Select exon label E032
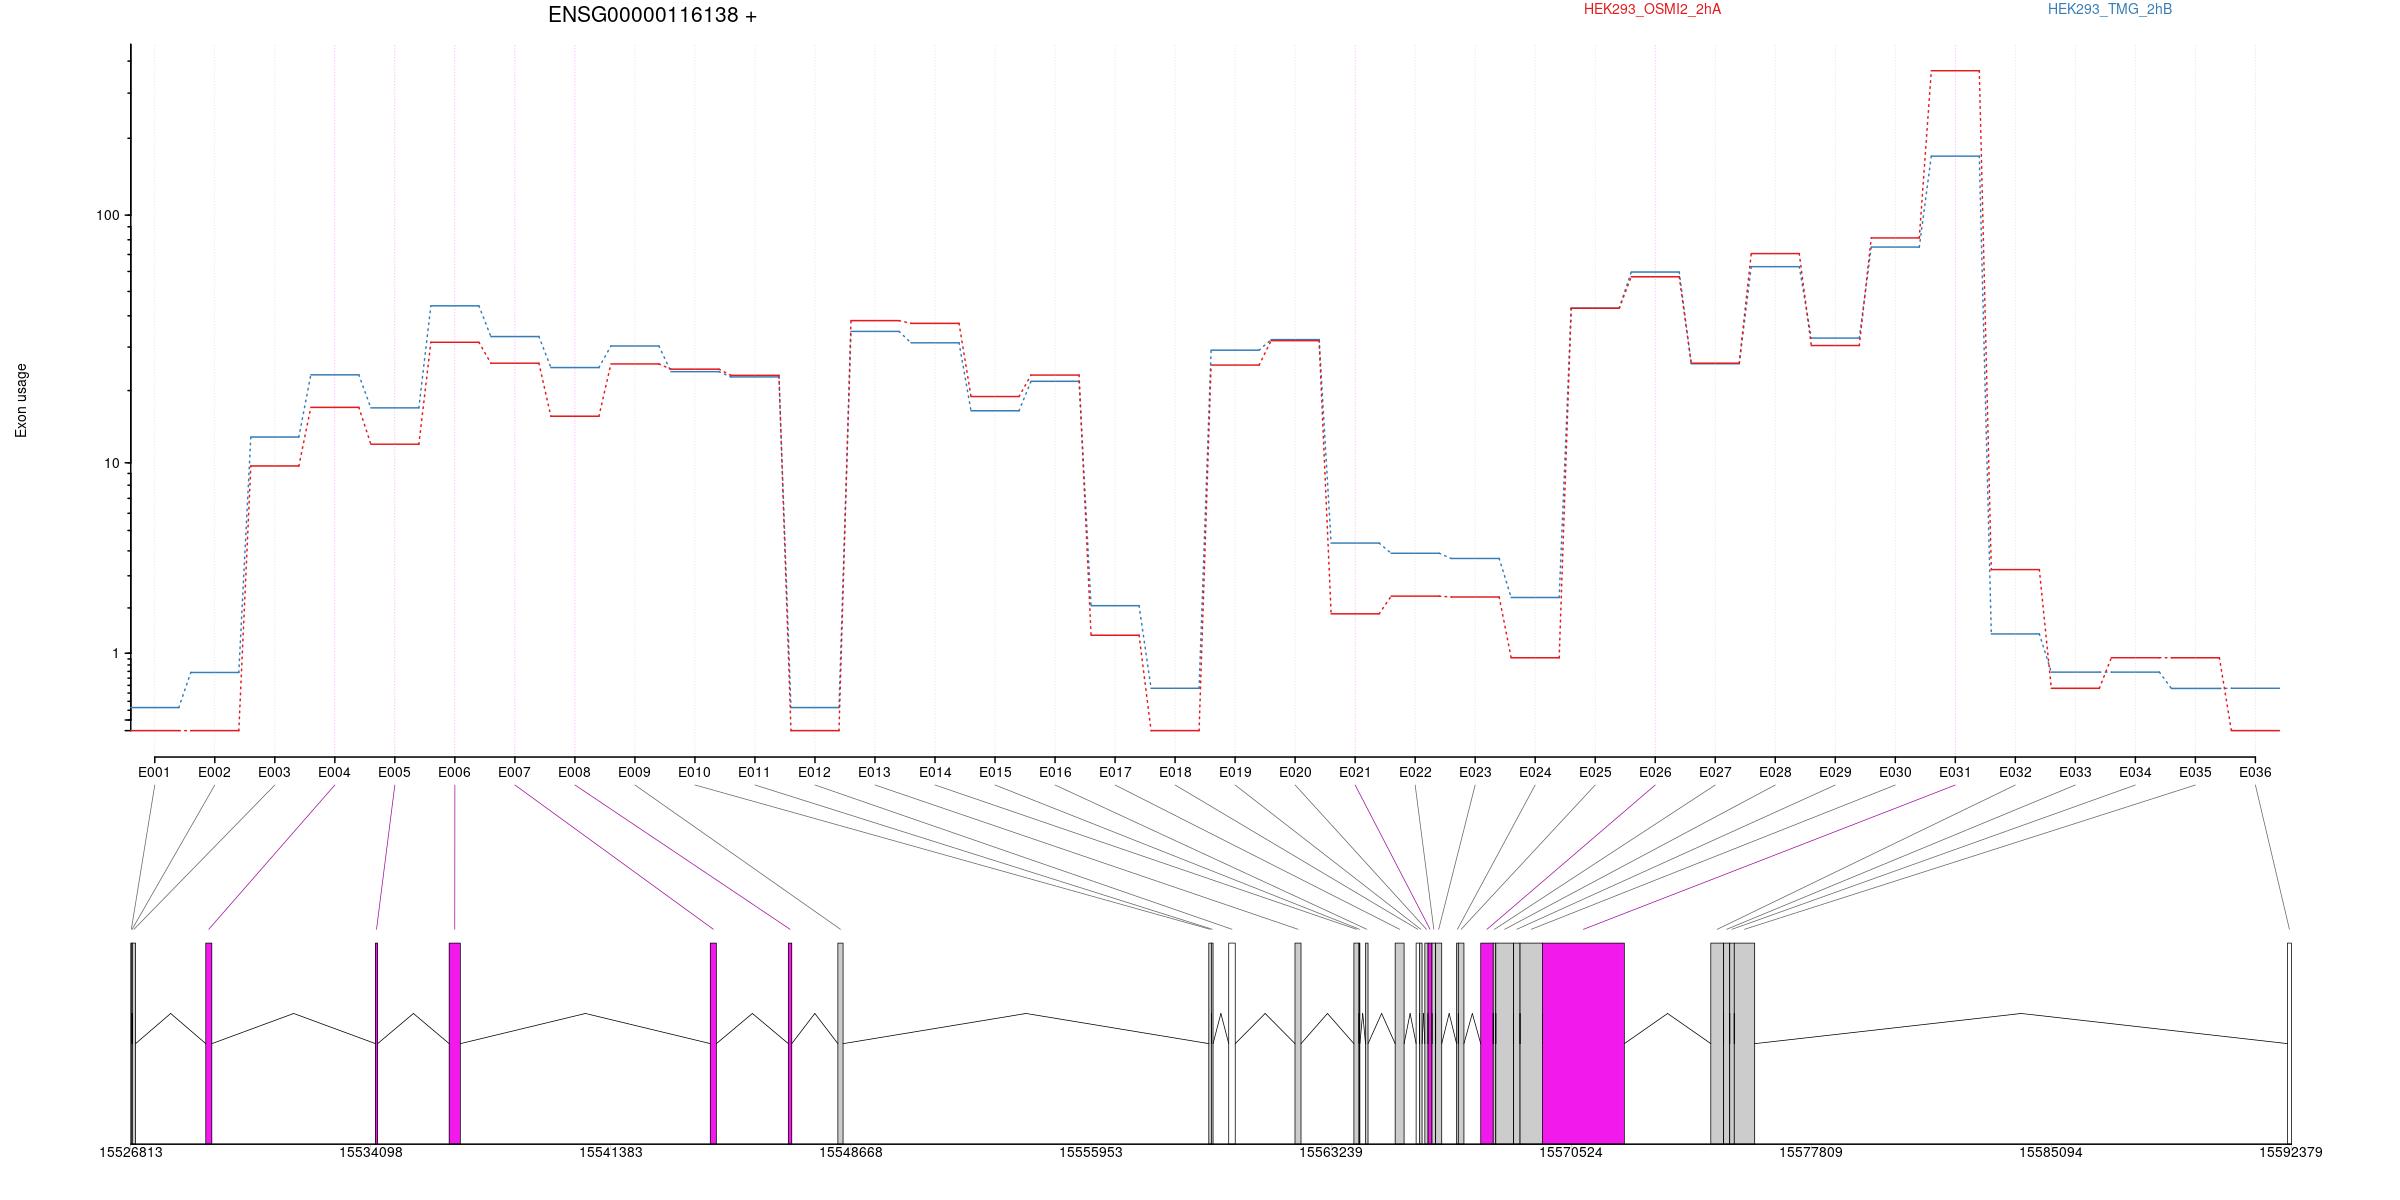The image size is (2400, 1200). 2015,772
